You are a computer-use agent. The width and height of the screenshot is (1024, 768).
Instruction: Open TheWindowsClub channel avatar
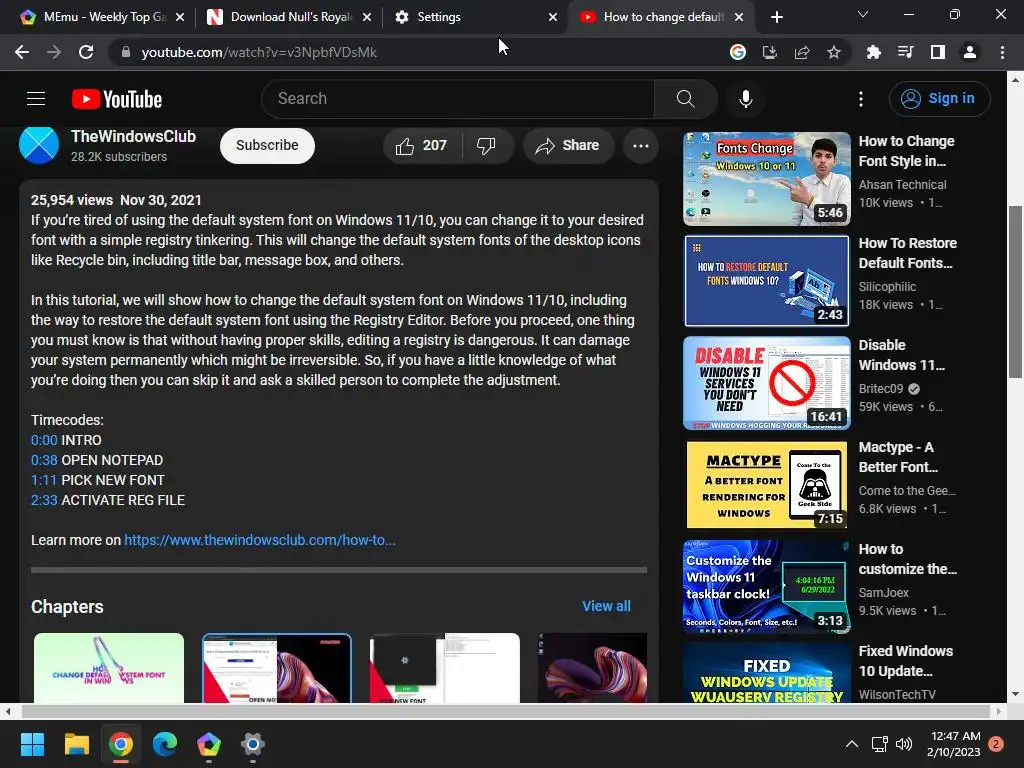[39, 144]
